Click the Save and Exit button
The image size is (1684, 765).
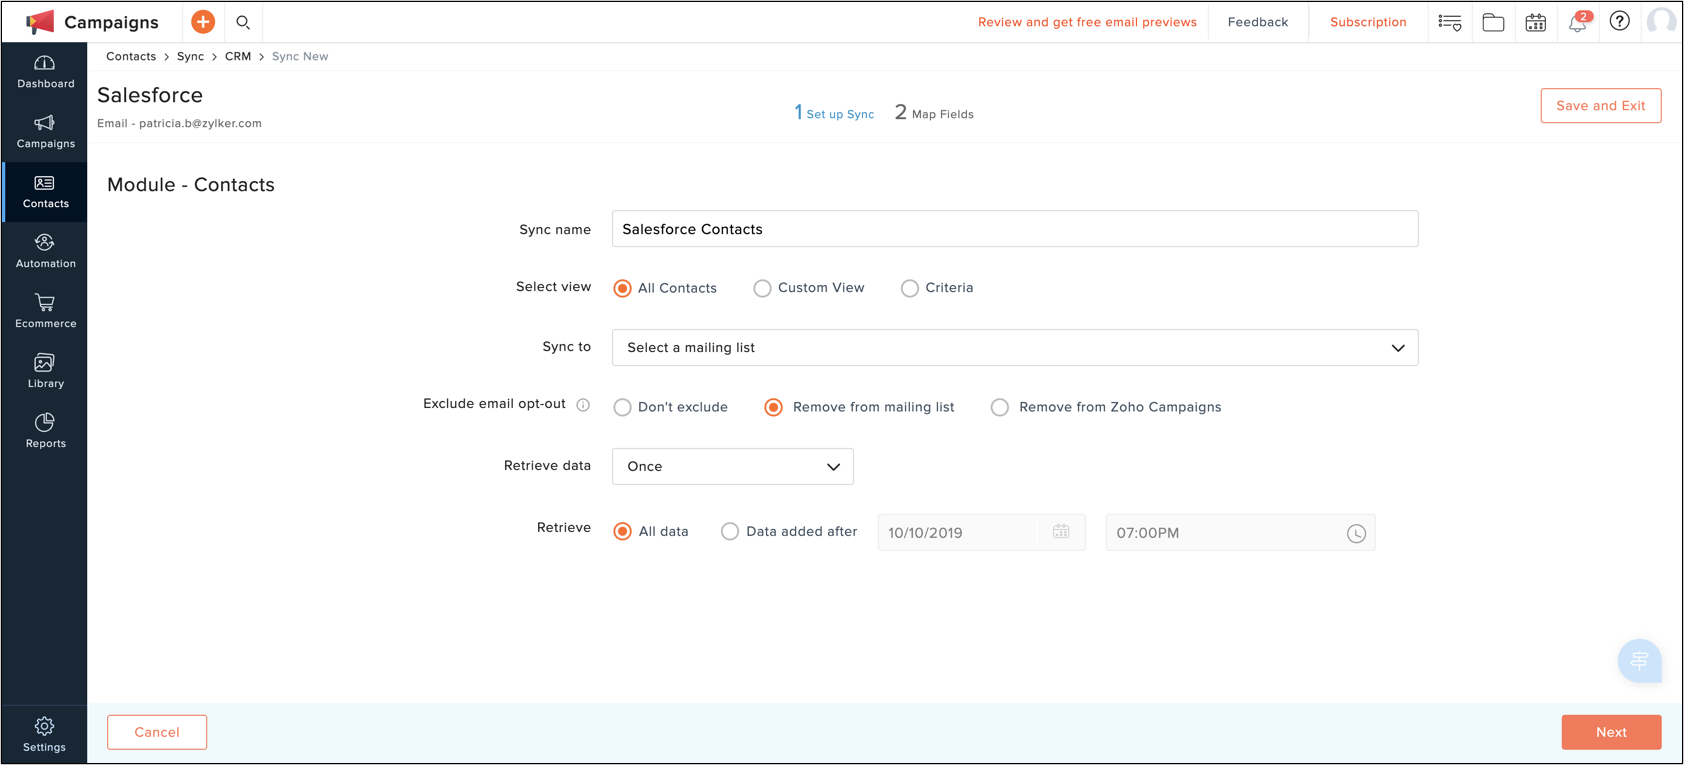pos(1601,106)
